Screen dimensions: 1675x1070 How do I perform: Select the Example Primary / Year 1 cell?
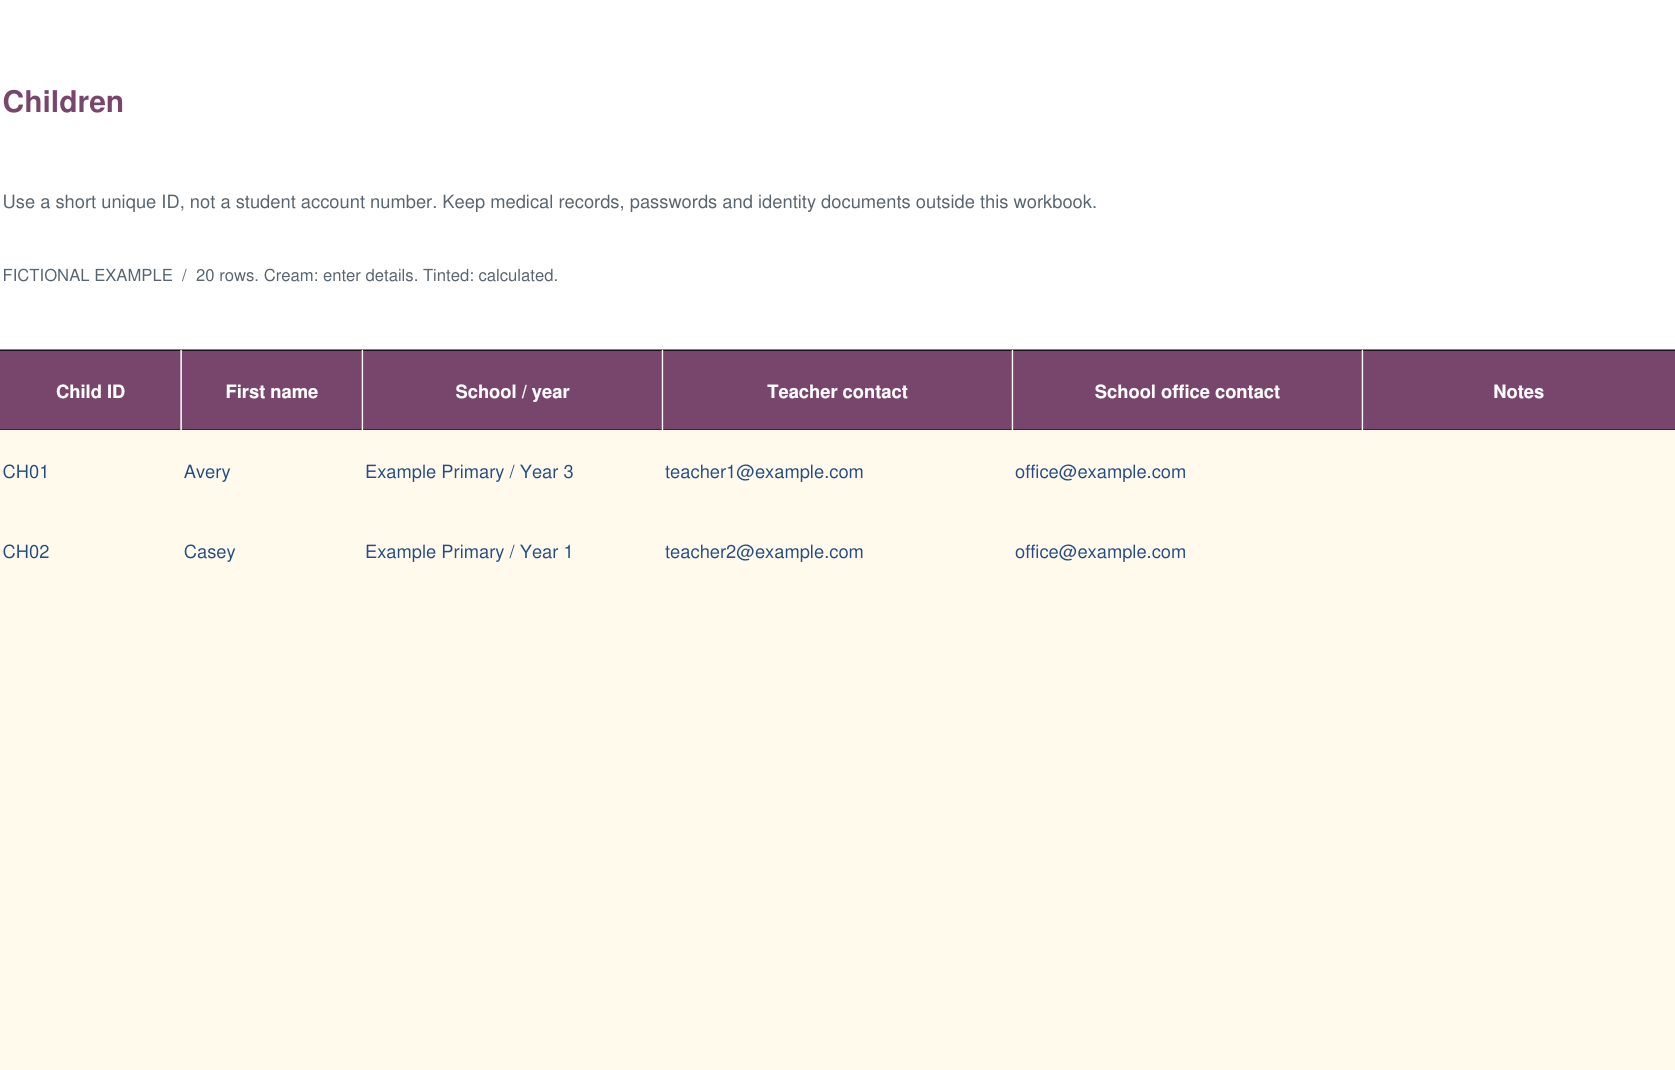click(512, 551)
